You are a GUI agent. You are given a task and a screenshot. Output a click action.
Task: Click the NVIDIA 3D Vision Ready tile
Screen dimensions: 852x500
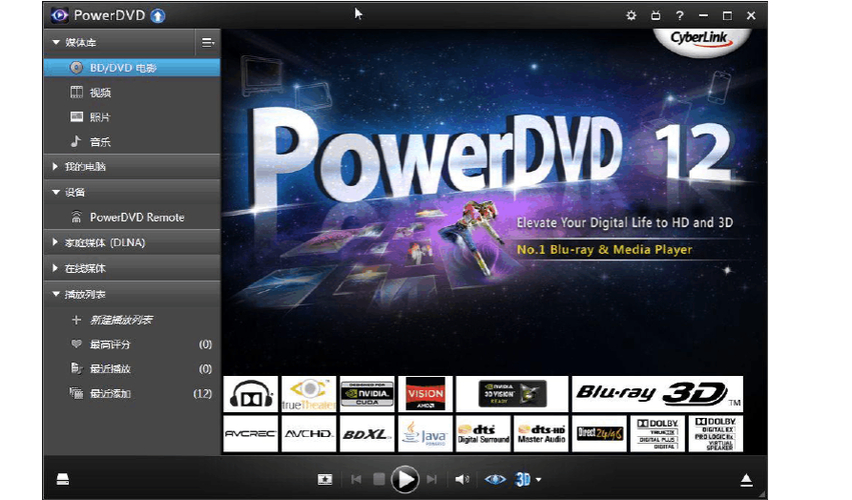(x=512, y=394)
